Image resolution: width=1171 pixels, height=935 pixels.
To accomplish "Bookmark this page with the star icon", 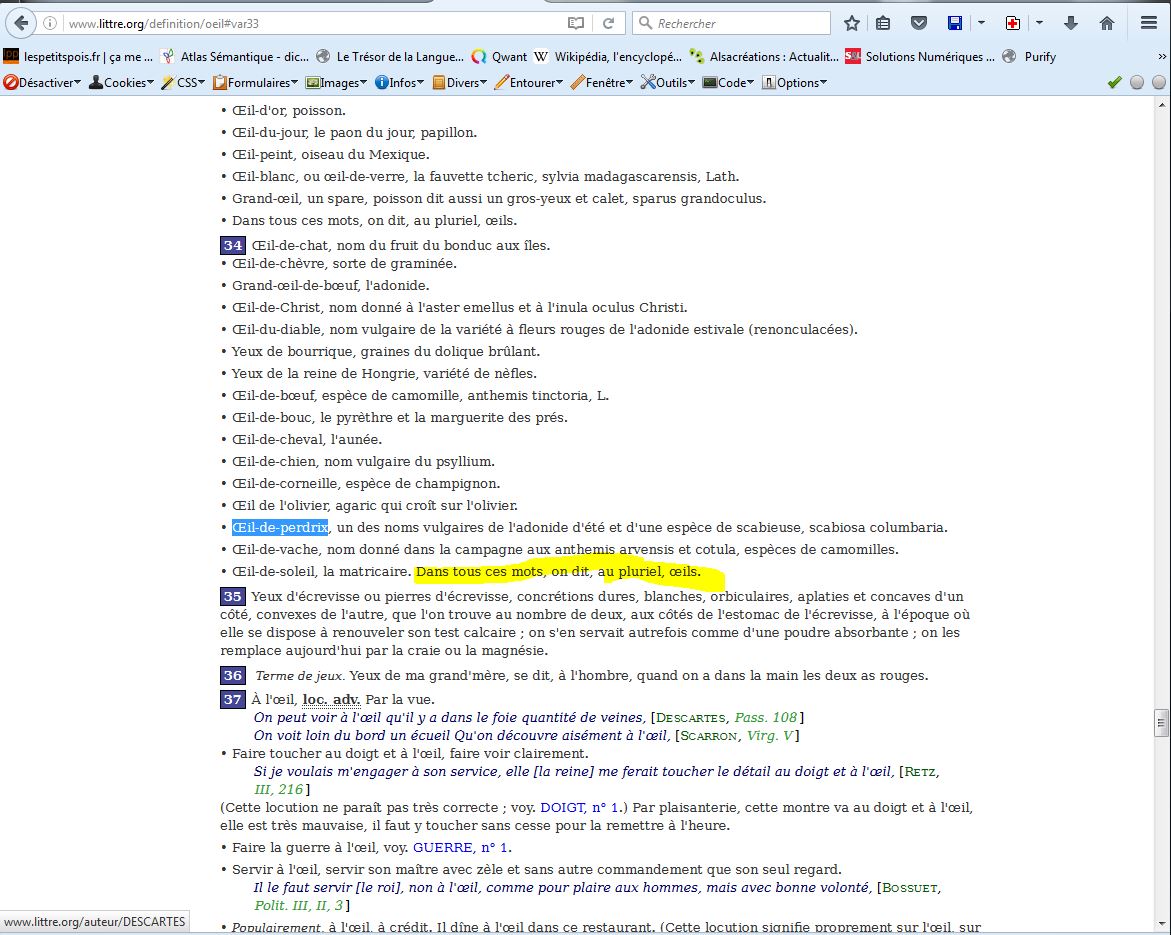I will tap(851, 23).
